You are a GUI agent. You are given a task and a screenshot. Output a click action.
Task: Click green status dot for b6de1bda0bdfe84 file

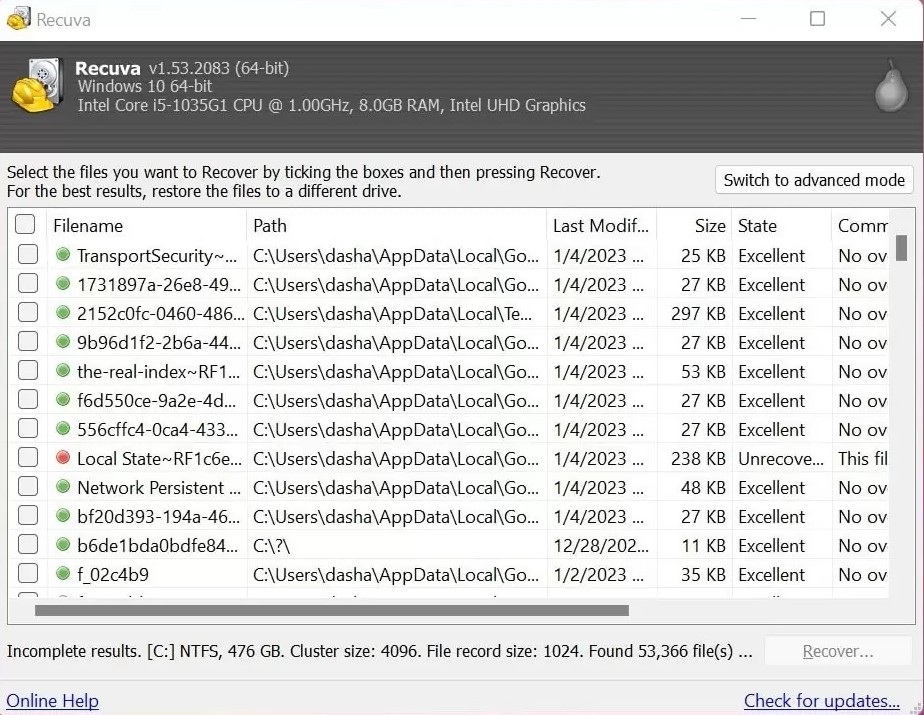coord(63,545)
